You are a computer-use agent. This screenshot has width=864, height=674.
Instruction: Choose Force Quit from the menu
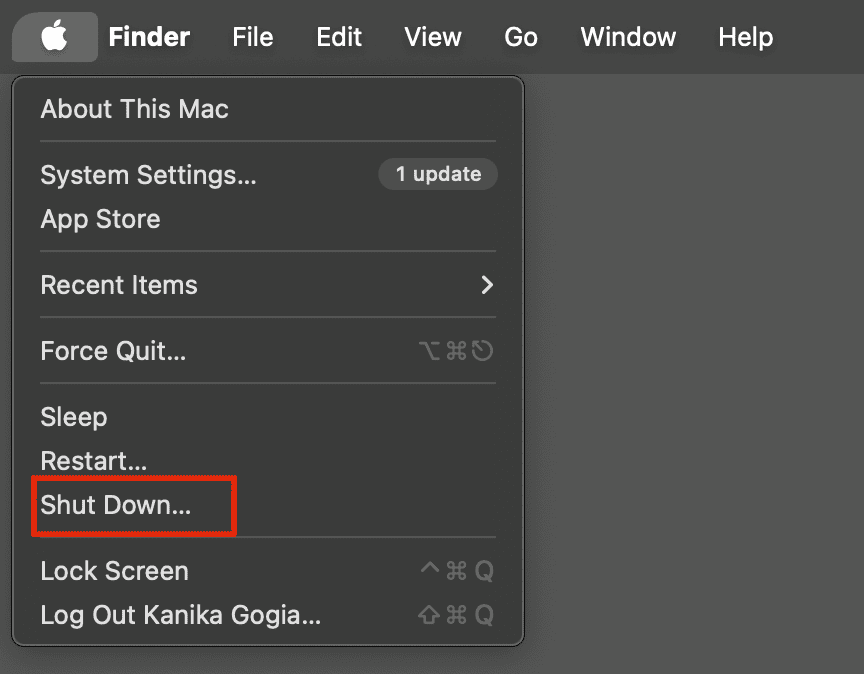tap(113, 351)
